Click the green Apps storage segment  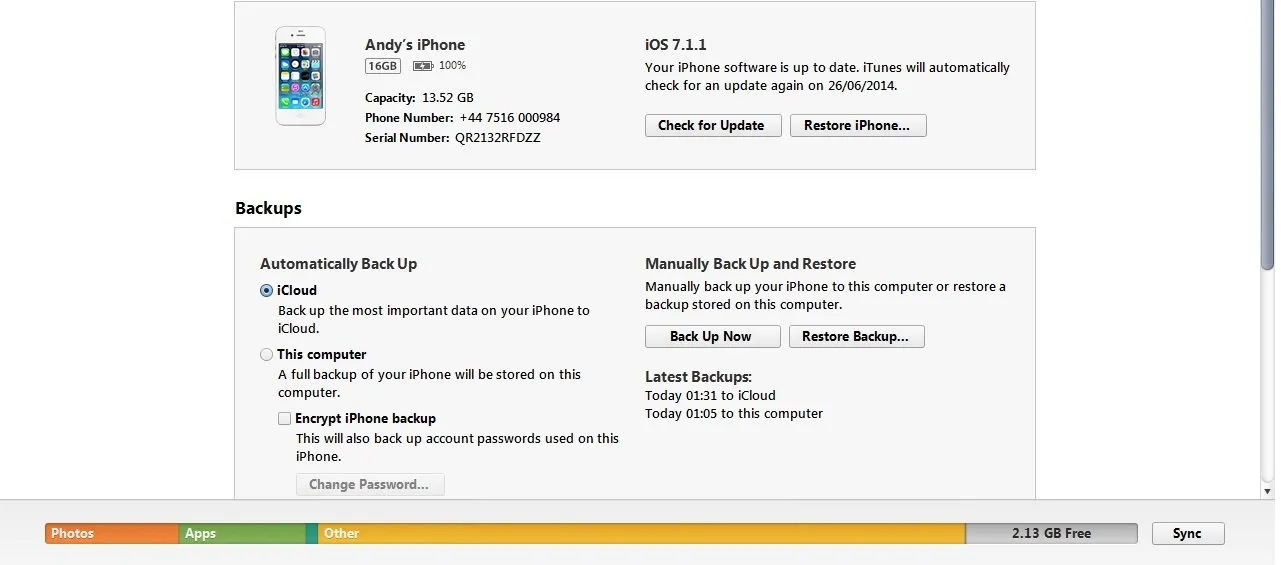(241, 533)
